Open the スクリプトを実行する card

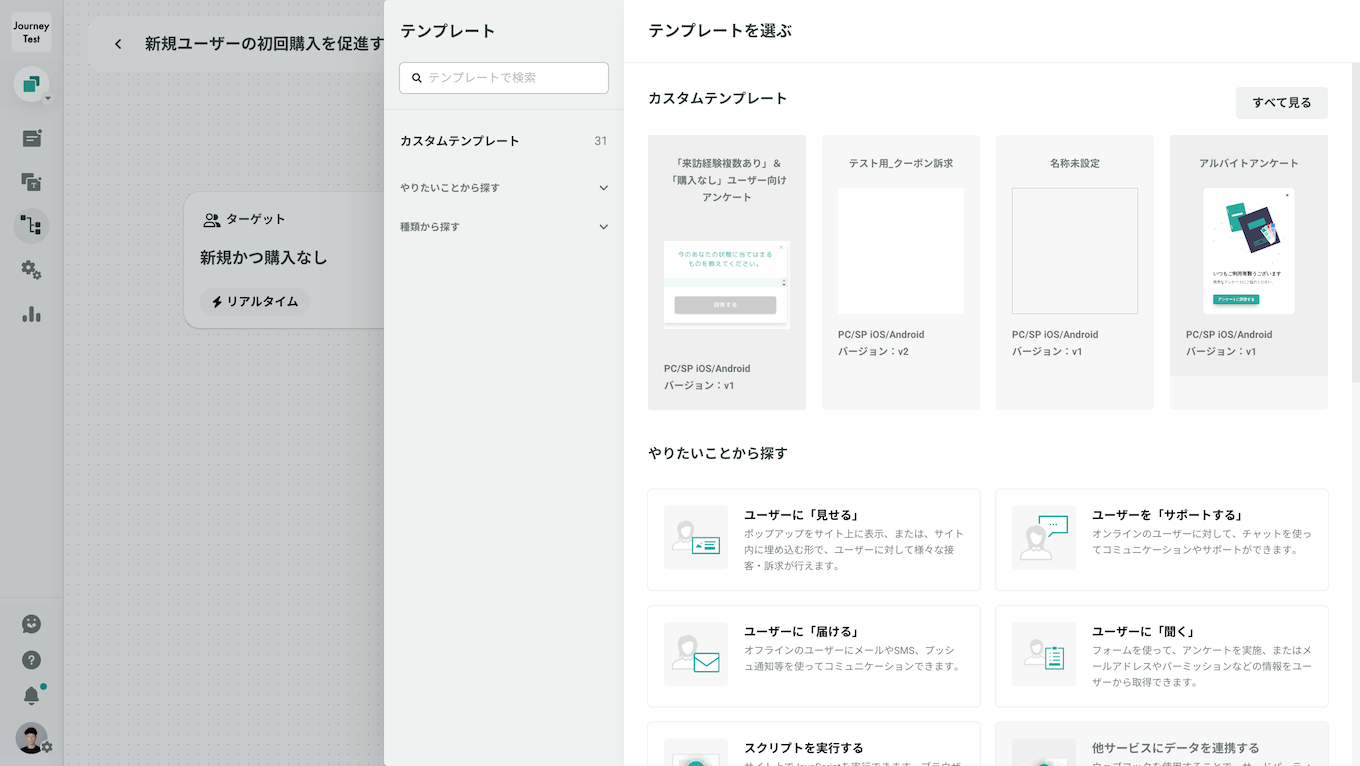coord(814,744)
